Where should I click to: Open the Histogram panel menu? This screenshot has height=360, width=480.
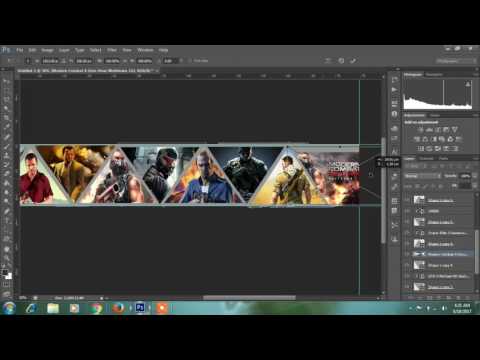coord(476,74)
